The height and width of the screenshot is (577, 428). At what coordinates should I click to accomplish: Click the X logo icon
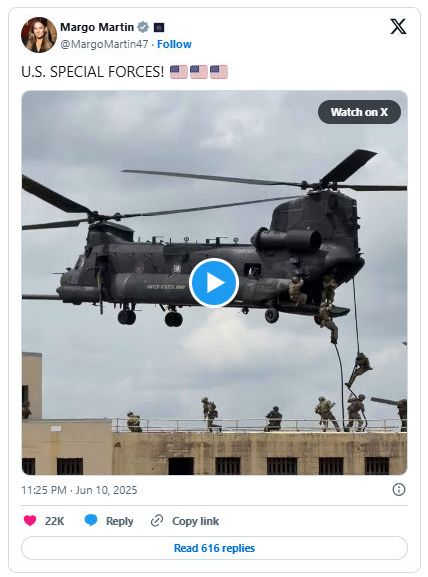(x=398, y=26)
